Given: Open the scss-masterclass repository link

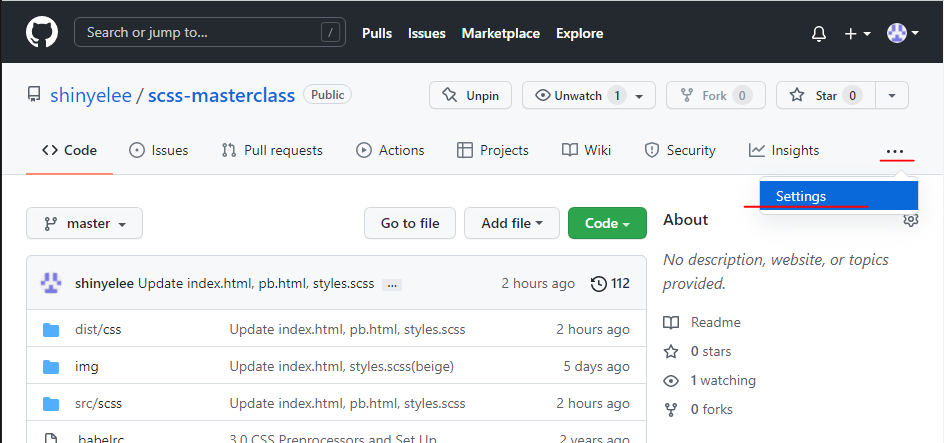Looking at the screenshot, I should [222, 95].
